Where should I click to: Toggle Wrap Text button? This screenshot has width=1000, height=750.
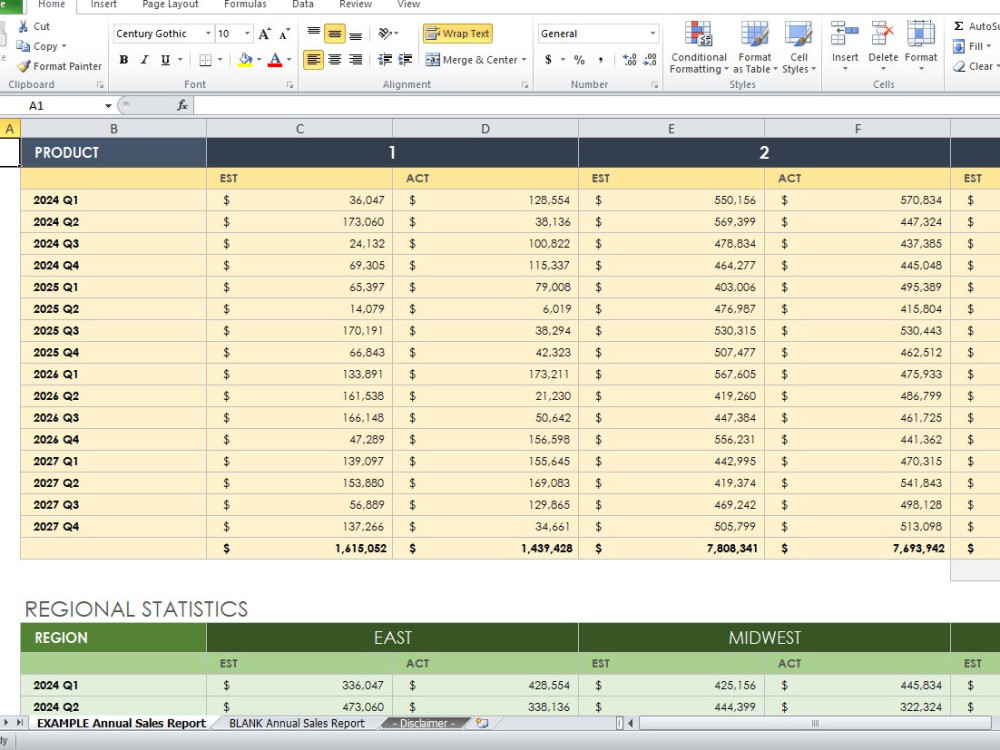tap(458, 33)
